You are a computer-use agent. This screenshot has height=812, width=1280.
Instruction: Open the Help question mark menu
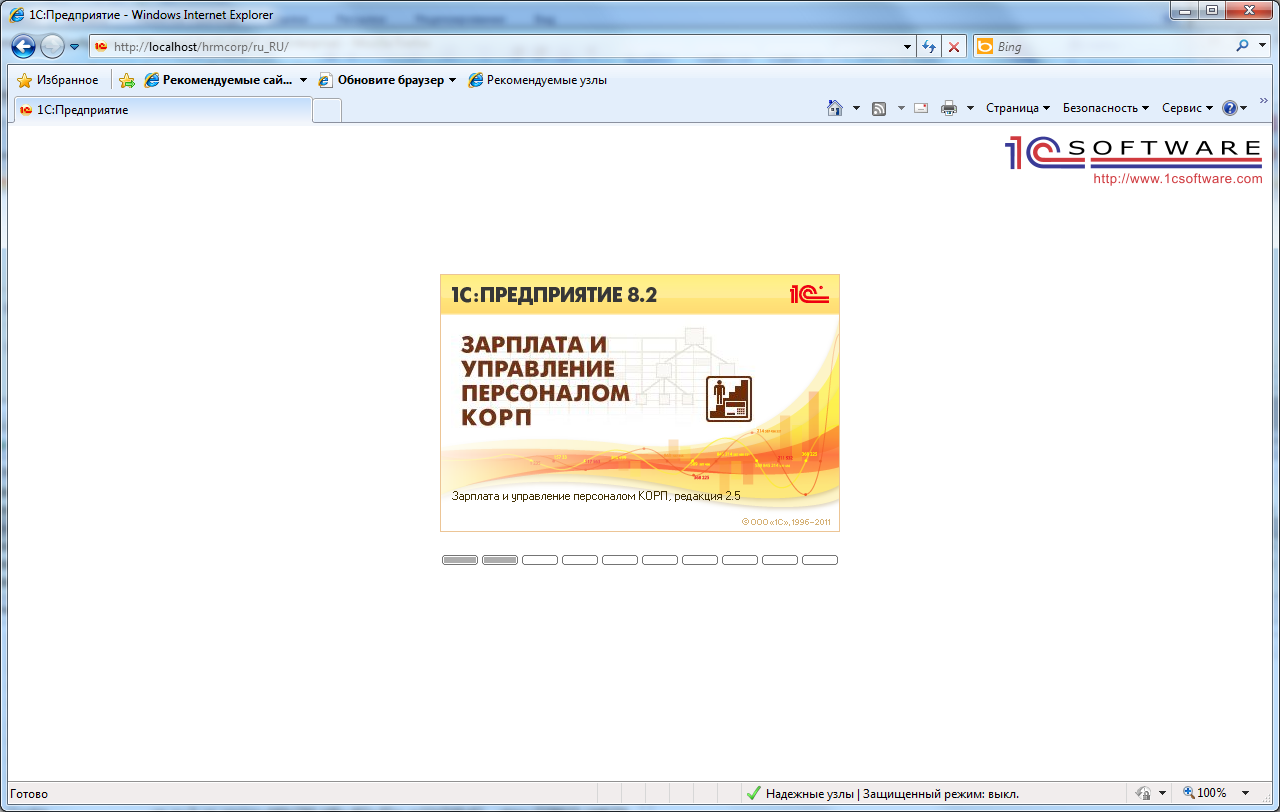click(x=1234, y=108)
